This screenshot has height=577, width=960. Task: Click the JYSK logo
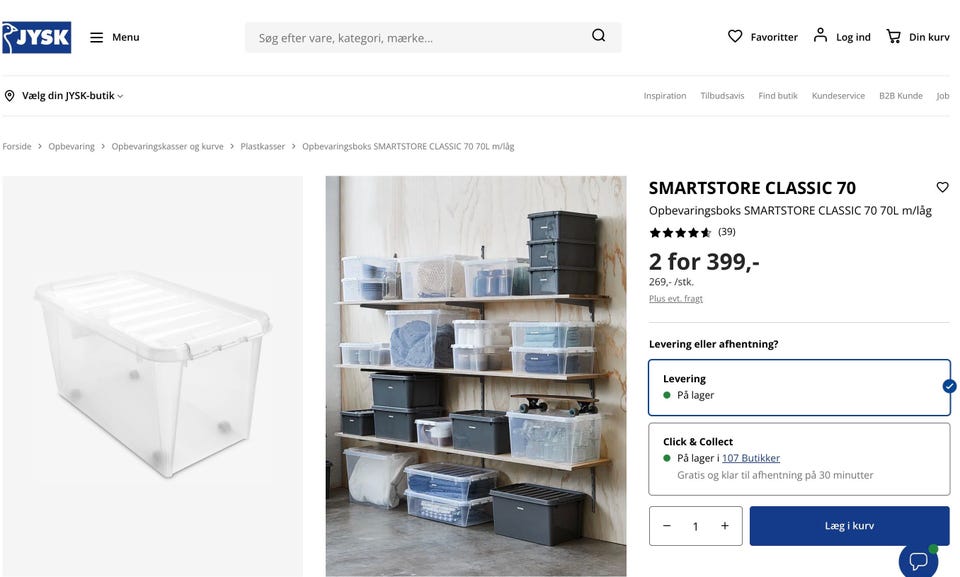click(x=37, y=37)
